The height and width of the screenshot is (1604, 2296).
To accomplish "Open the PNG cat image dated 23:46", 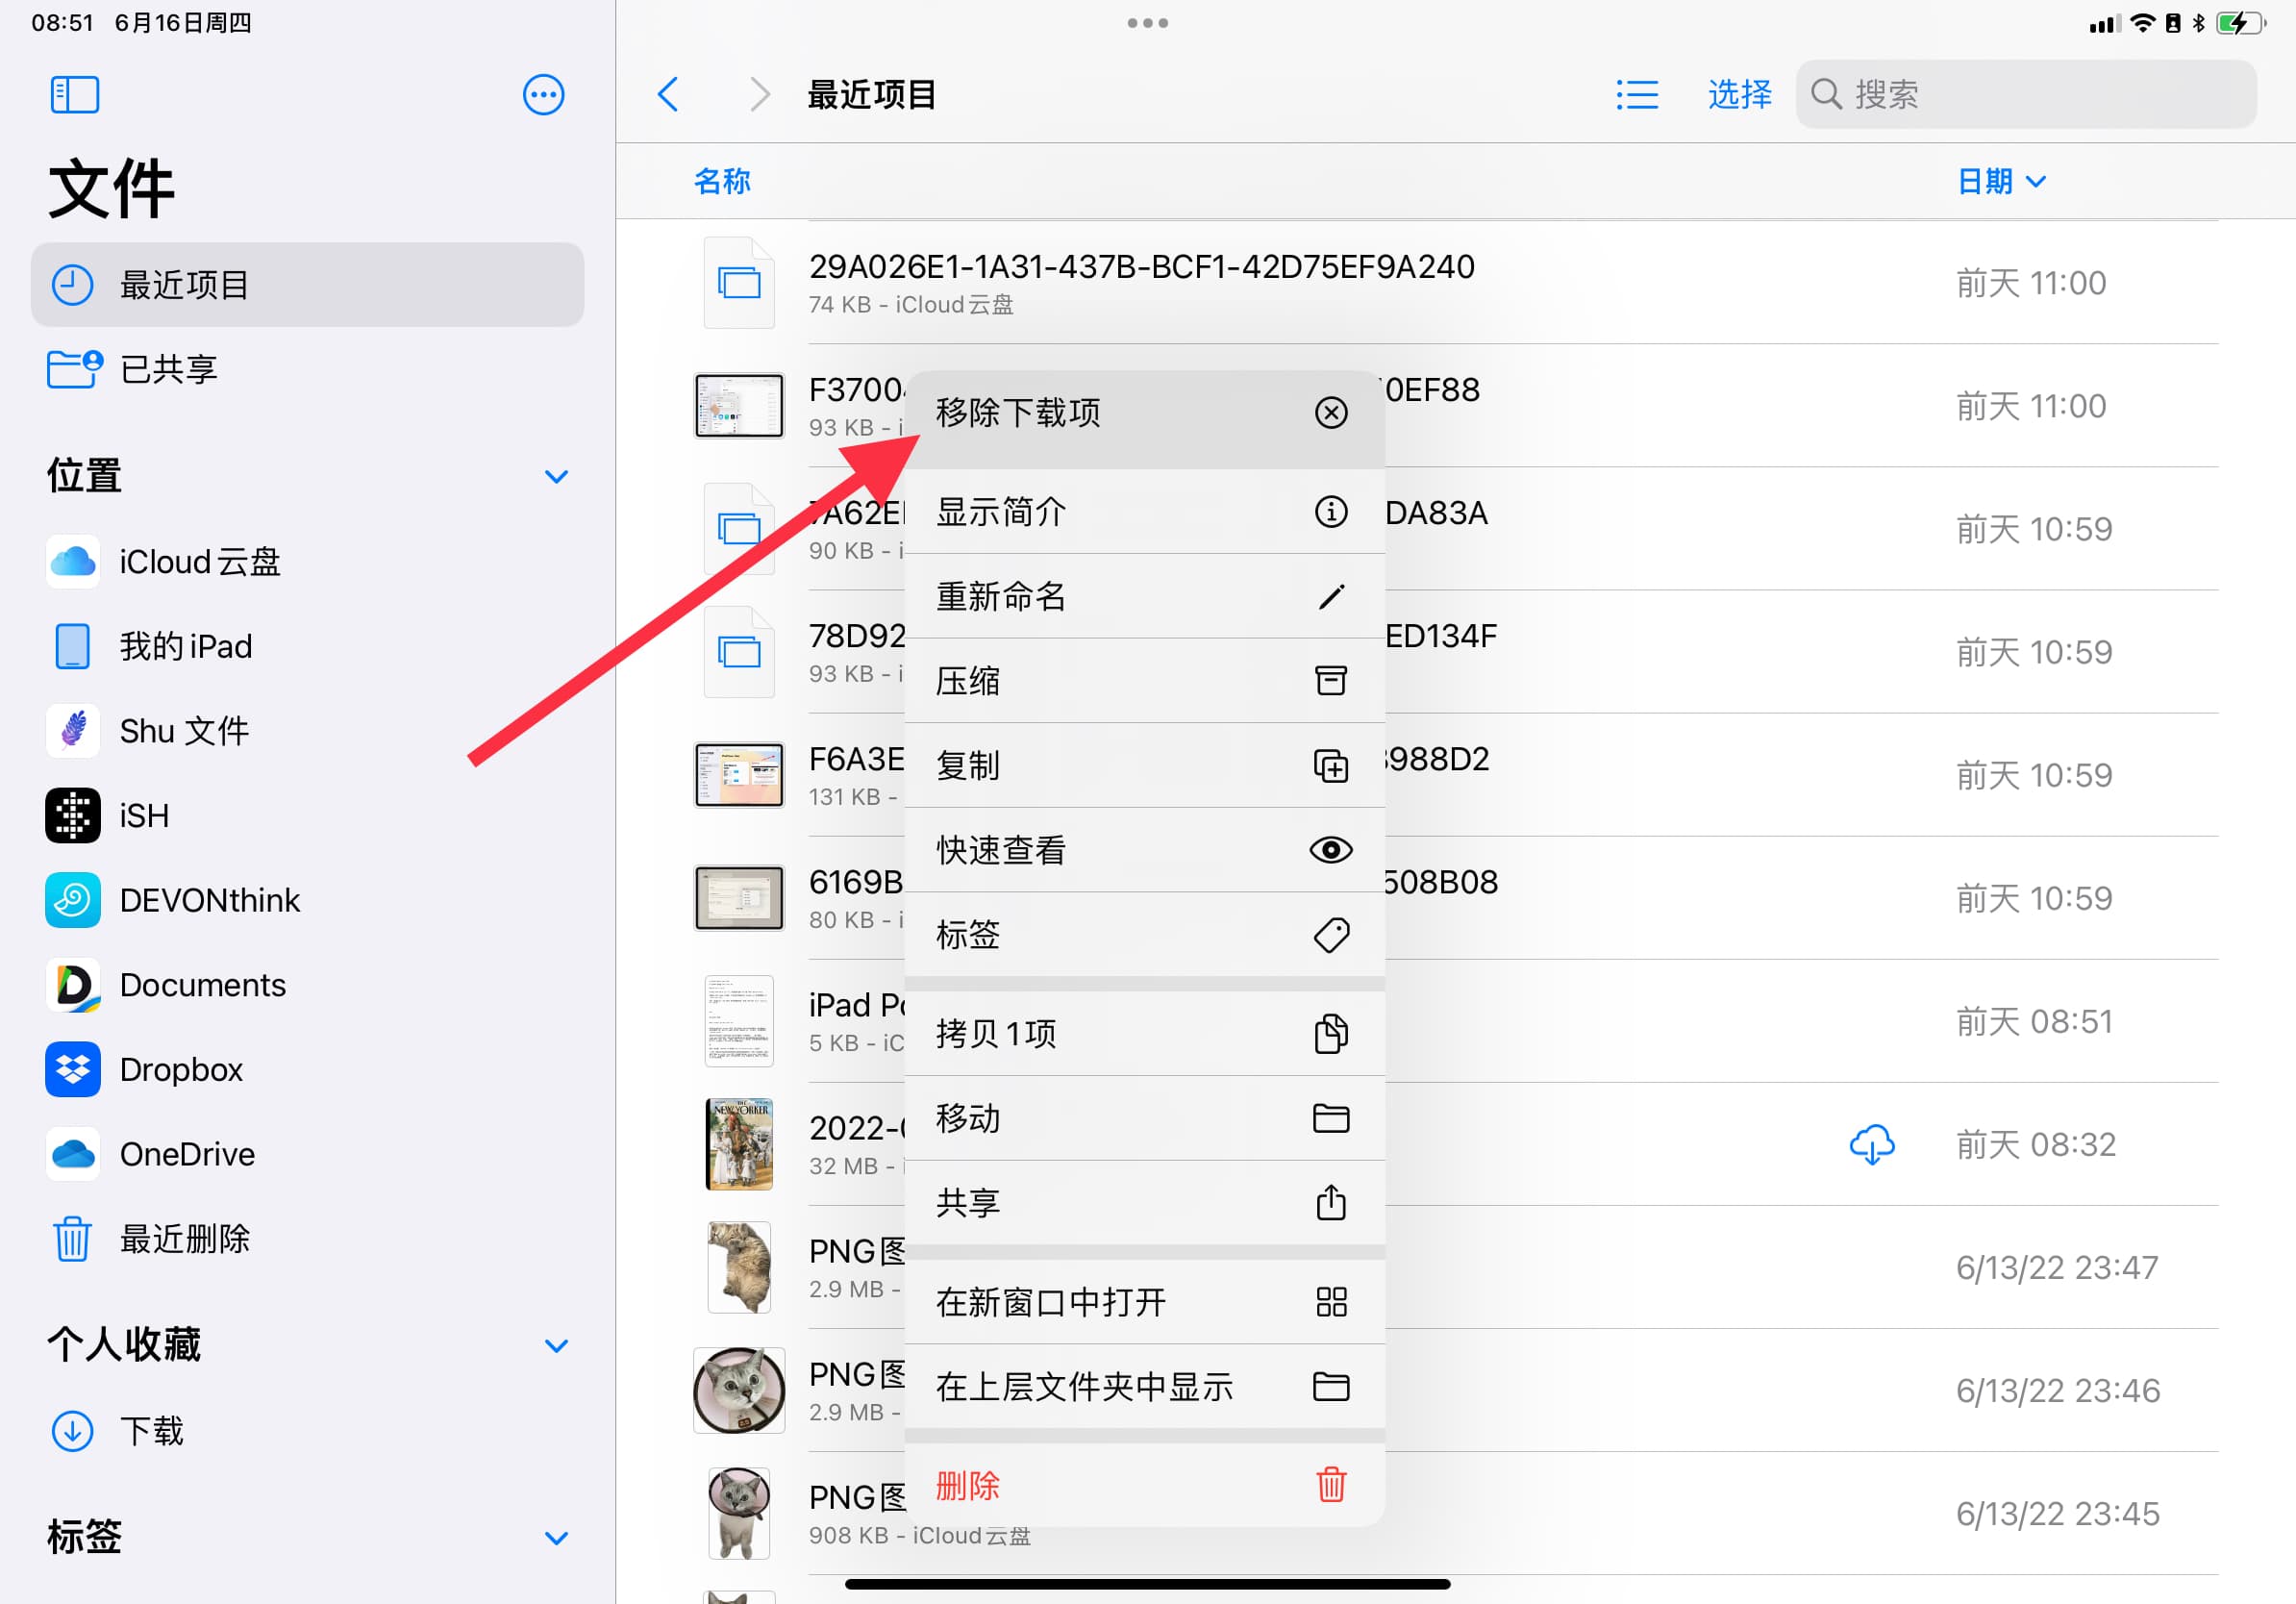I will click(739, 1390).
